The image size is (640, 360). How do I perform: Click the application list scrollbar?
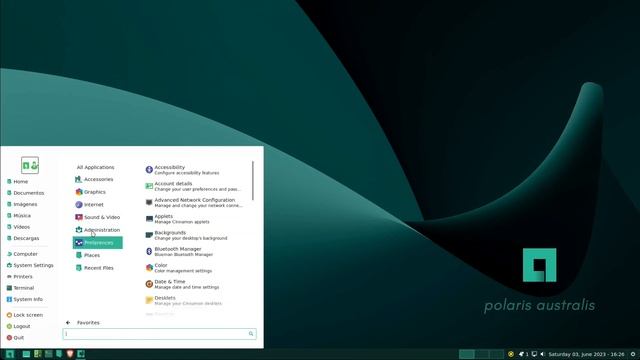[x=253, y=180]
